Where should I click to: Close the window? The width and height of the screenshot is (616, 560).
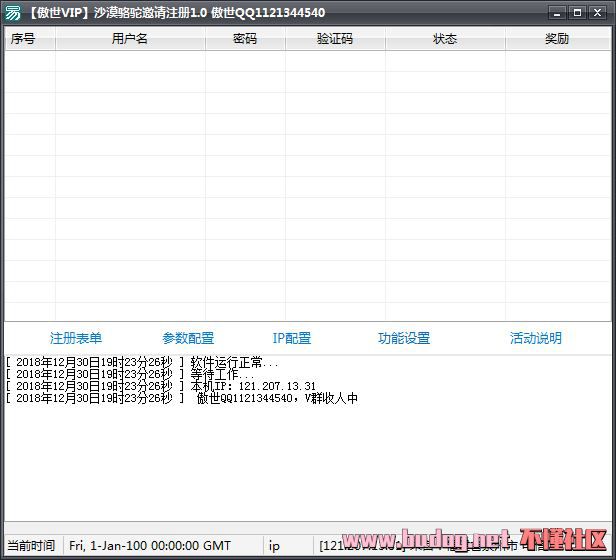[598, 13]
